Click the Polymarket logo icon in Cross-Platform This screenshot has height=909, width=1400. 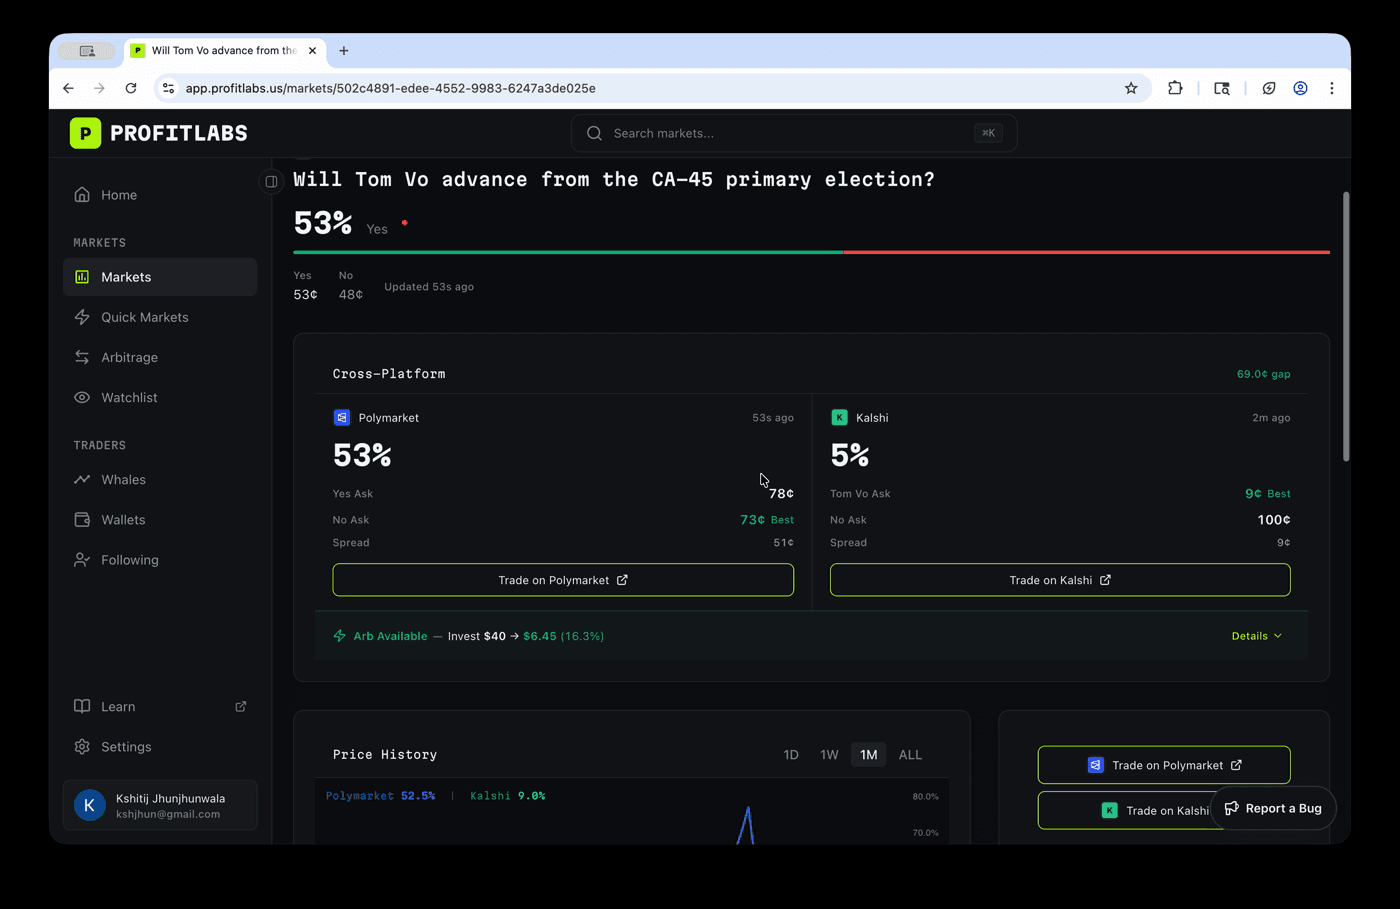click(342, 418)
